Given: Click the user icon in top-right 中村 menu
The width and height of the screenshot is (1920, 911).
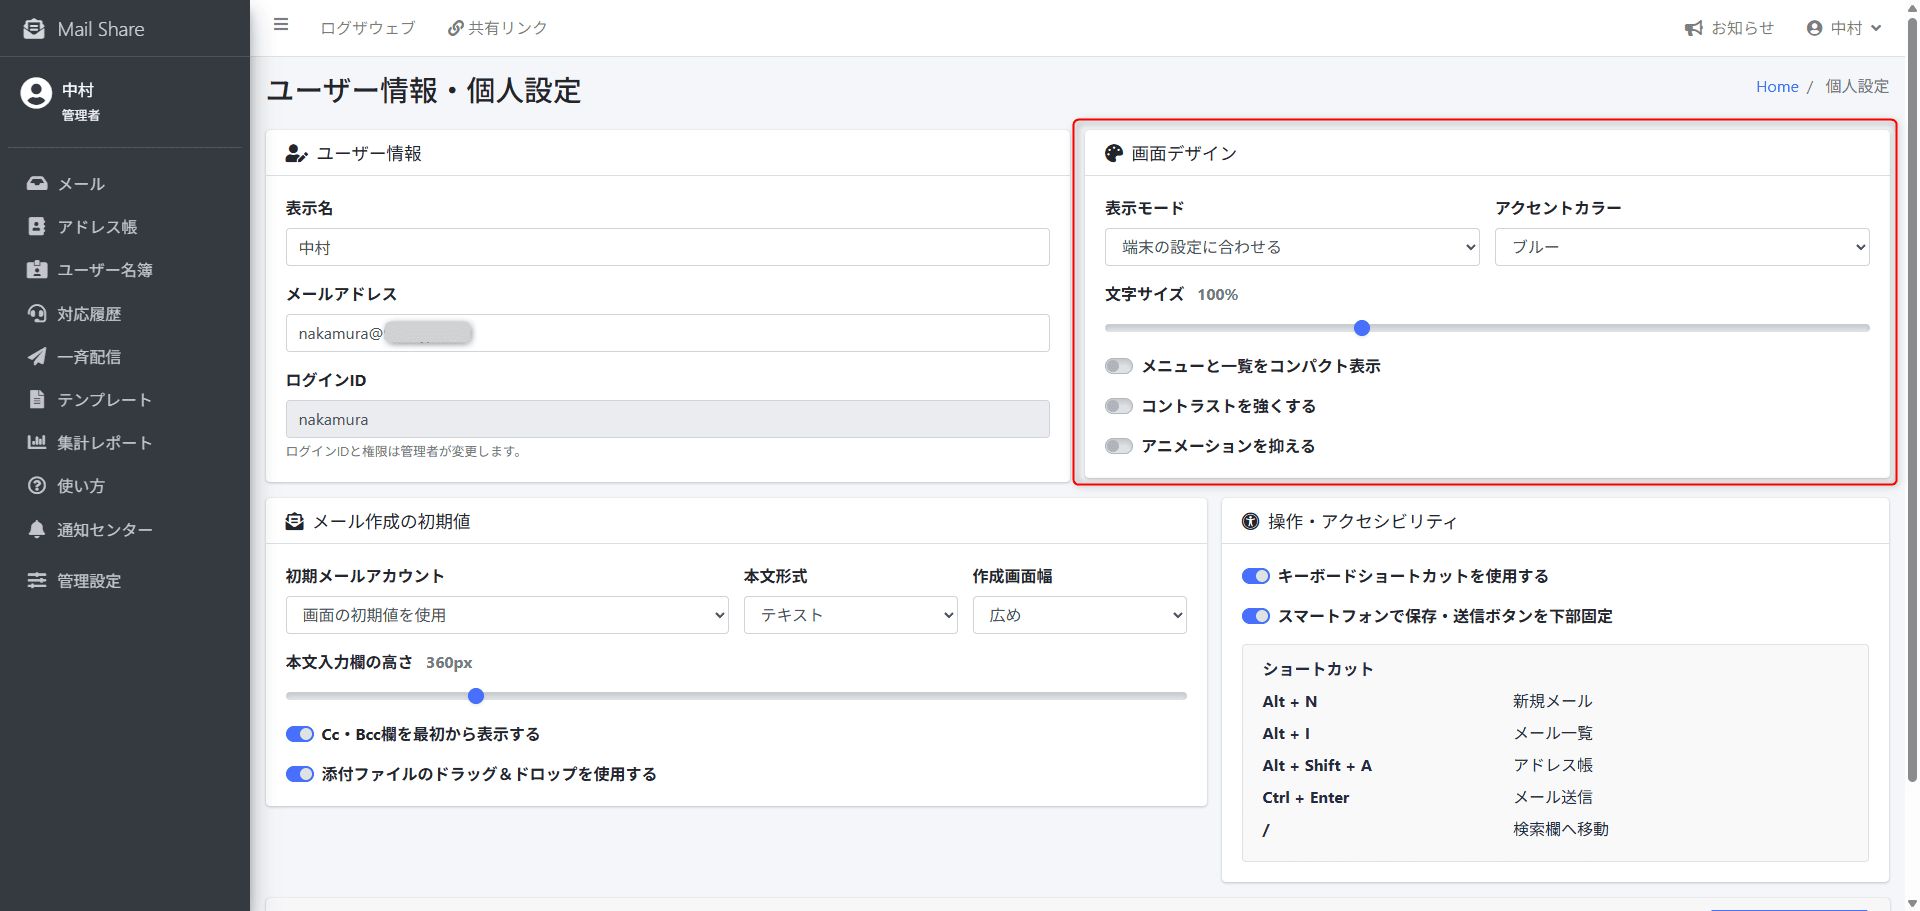Looking at the screenshot, I should 1815,28.
